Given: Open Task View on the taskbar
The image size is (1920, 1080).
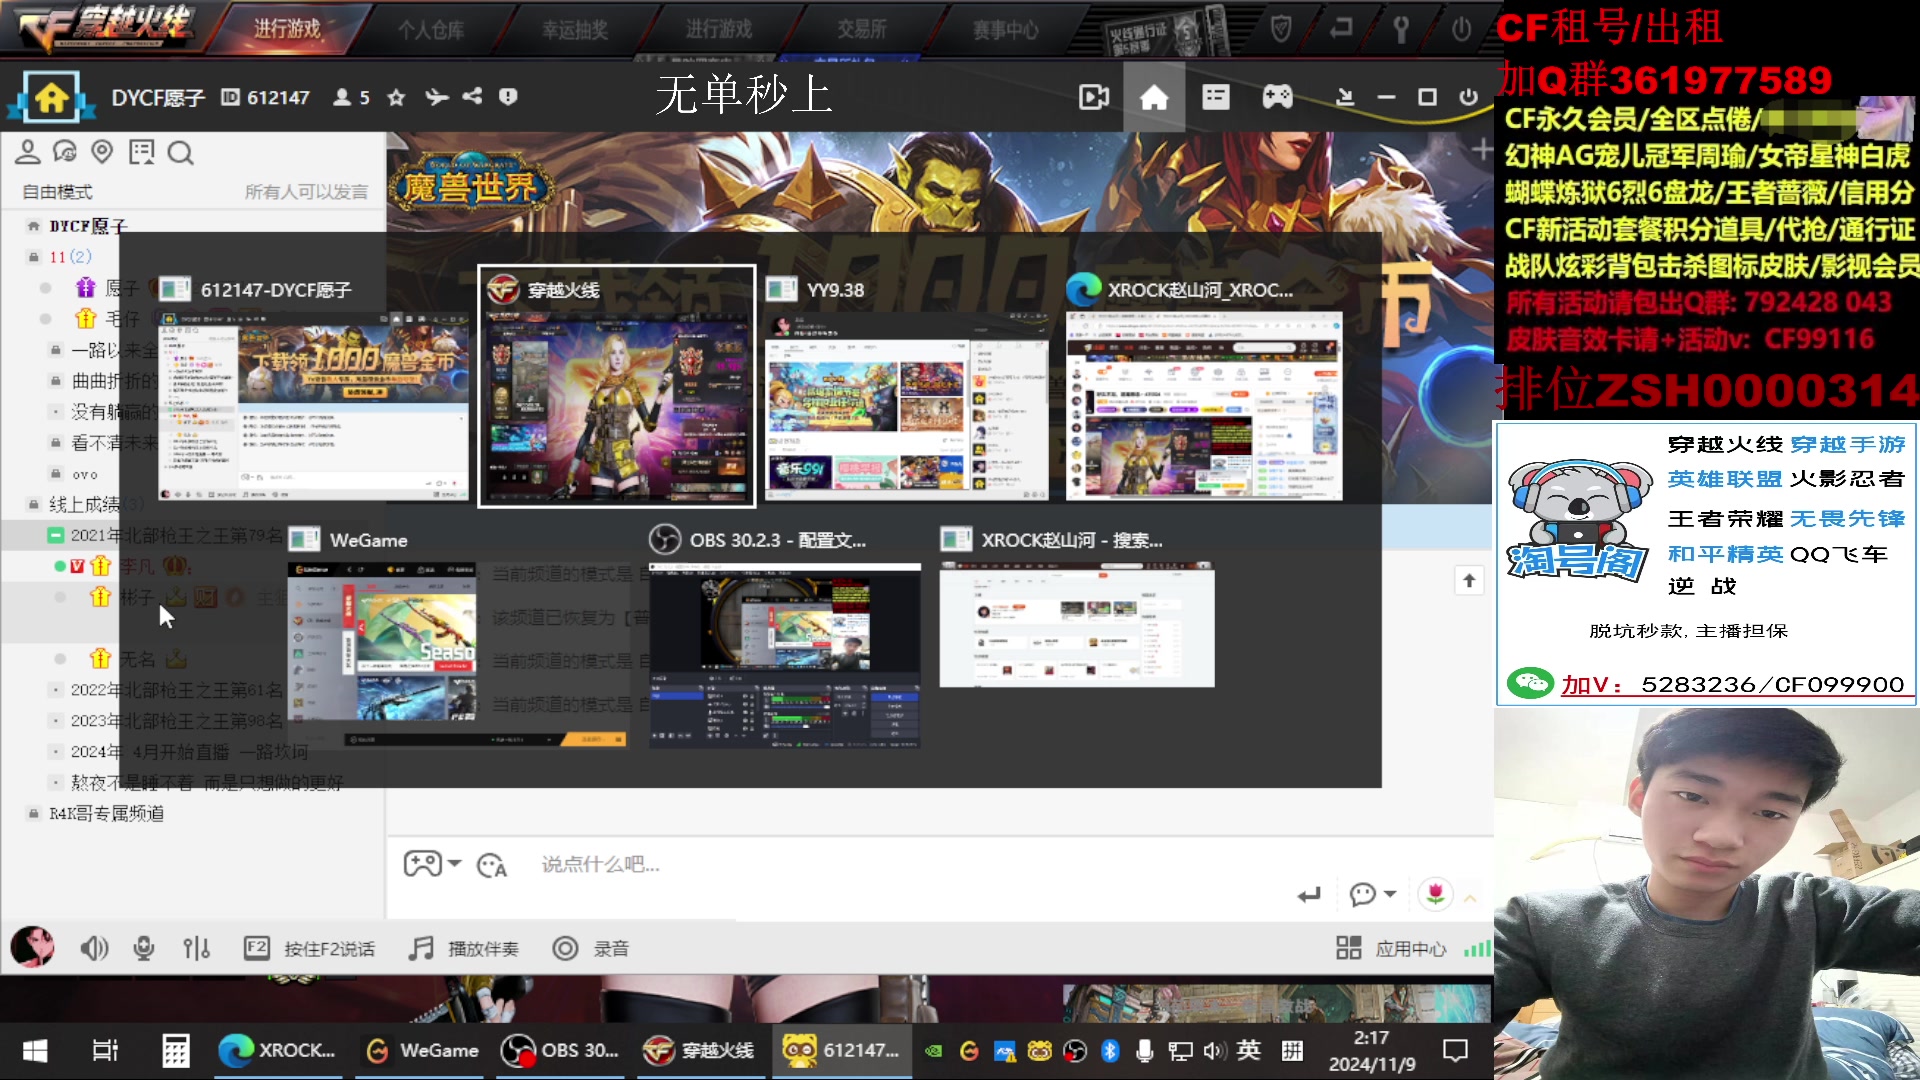Looking at the screenshot, I should tap(105, 1050).
